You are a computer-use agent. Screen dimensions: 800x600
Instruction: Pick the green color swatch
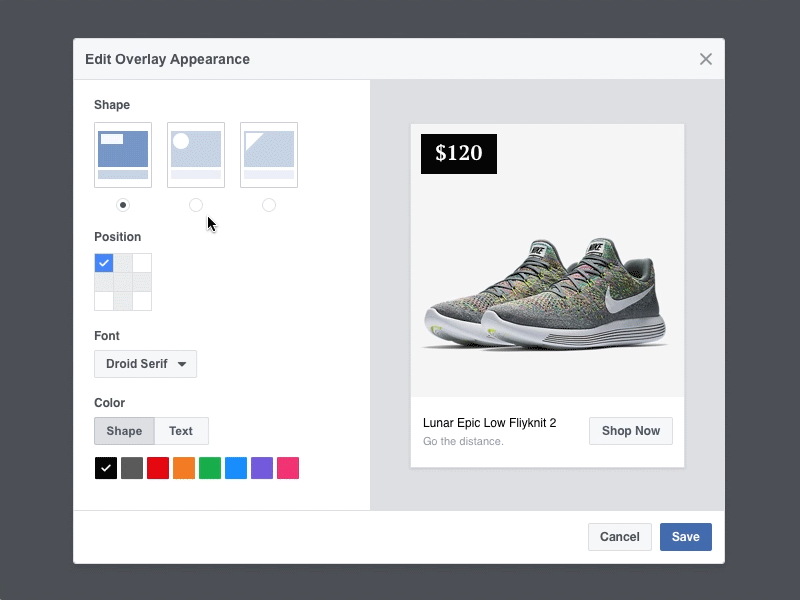(x=210, y=468)
